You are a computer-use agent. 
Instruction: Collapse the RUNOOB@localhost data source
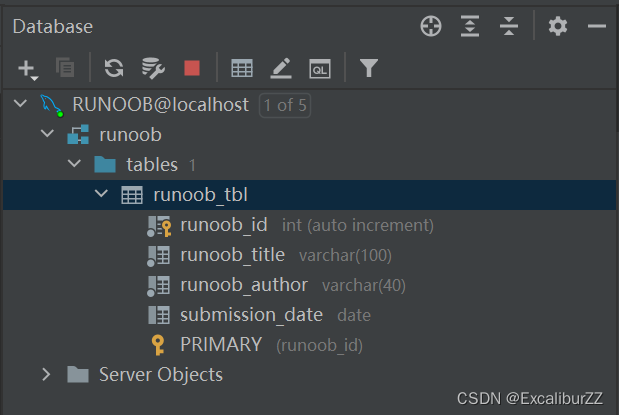tap(20, 104)
